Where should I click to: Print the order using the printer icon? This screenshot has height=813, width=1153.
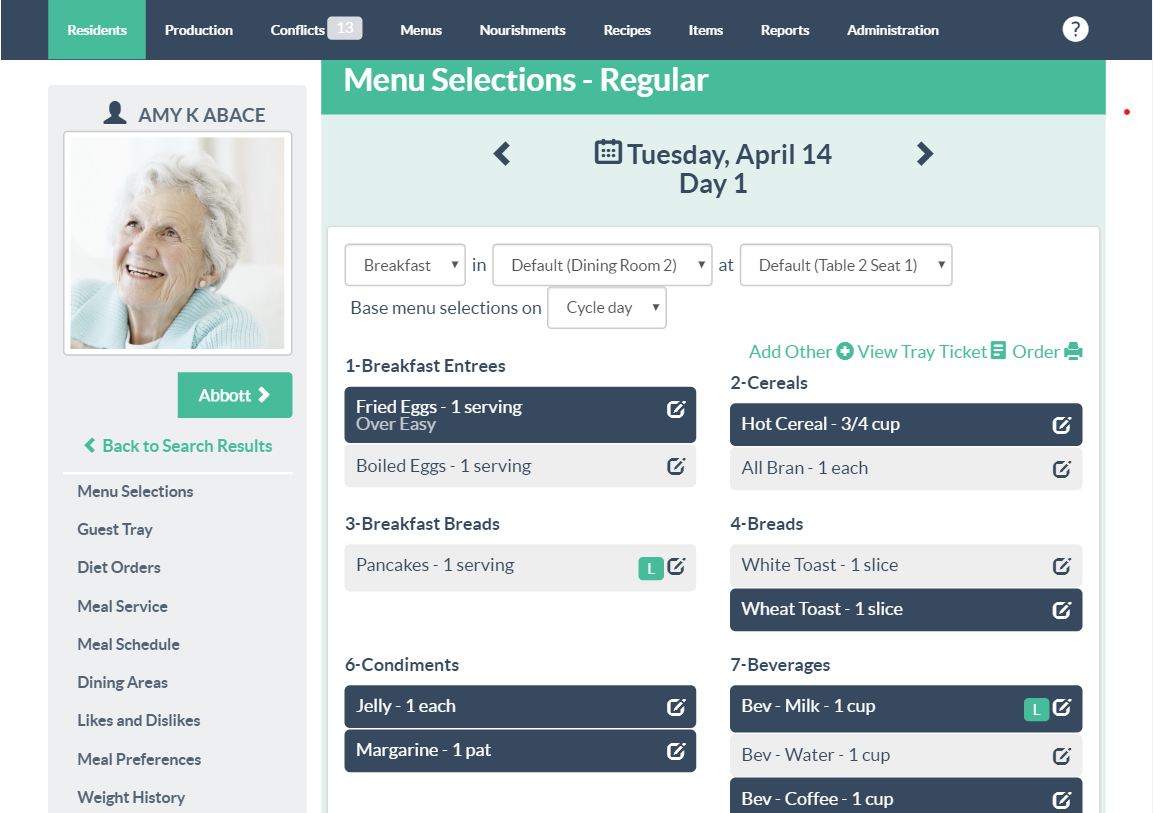pos(1074,351)
